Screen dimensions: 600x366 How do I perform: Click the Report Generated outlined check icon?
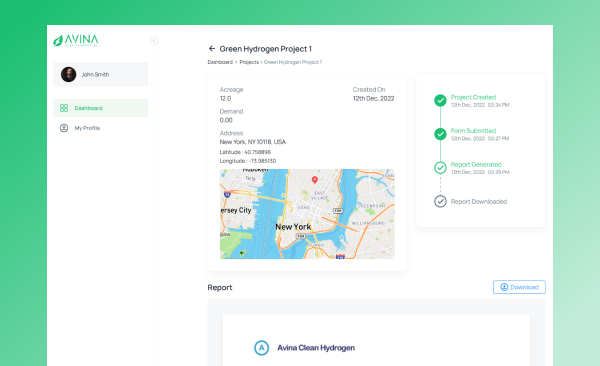[x=440, y=168]
